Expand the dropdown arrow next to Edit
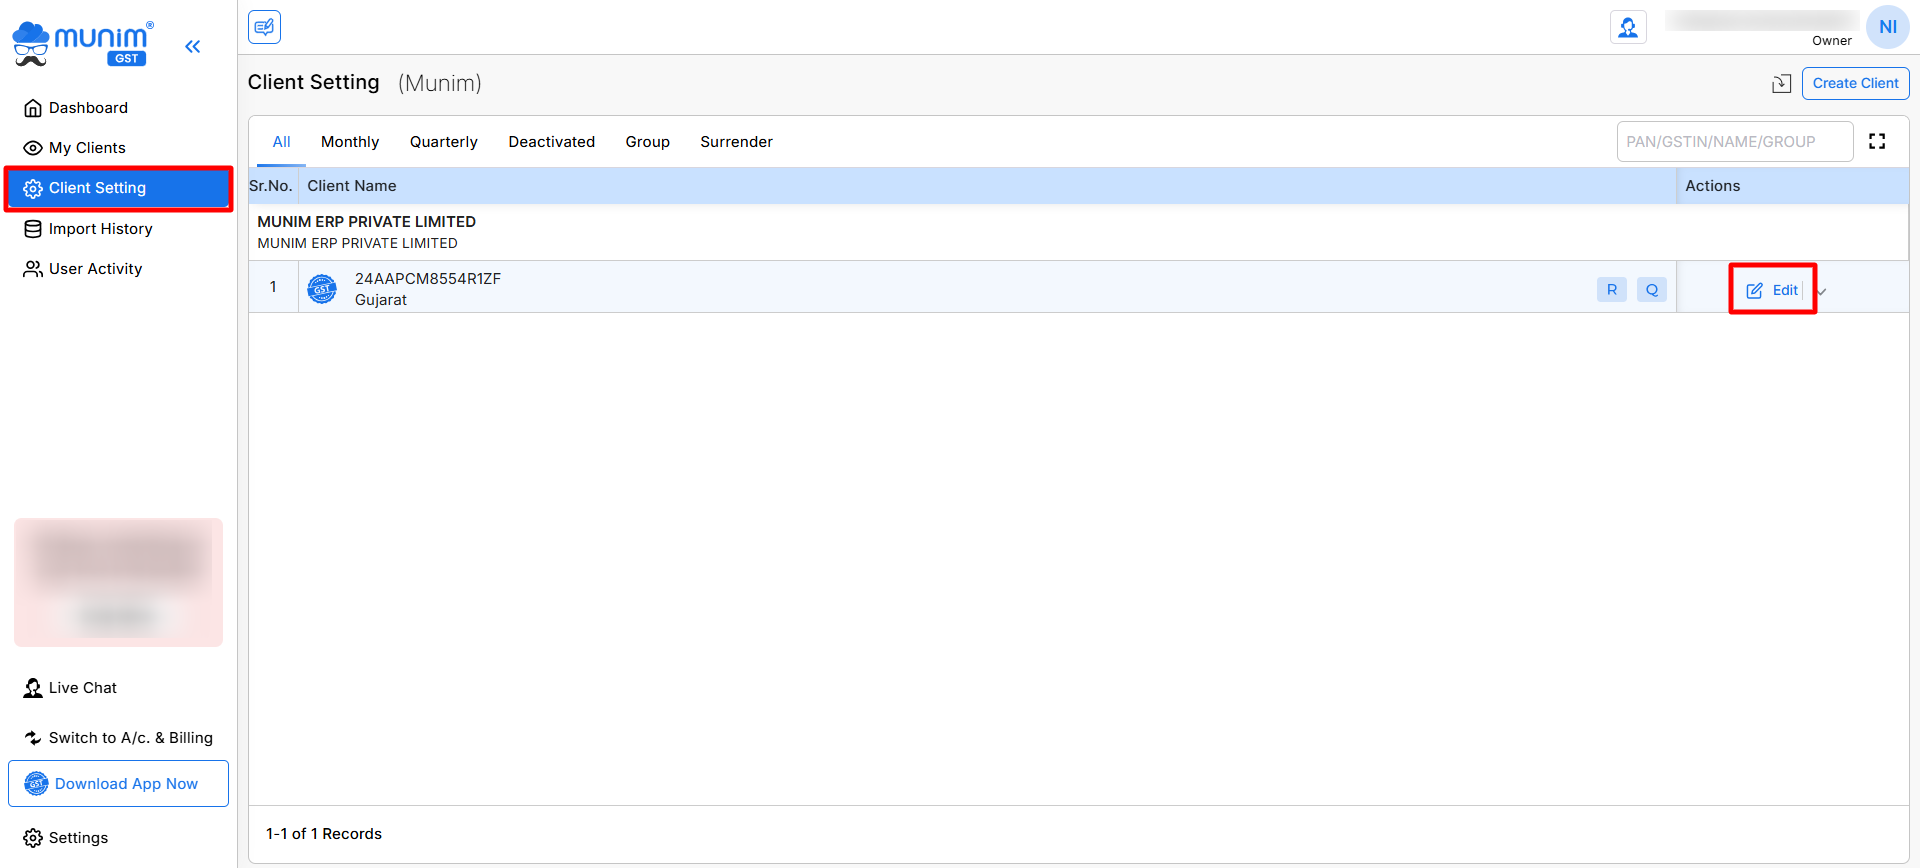Viewport: 1920px width, 868px height. (x=1821, y=291)
